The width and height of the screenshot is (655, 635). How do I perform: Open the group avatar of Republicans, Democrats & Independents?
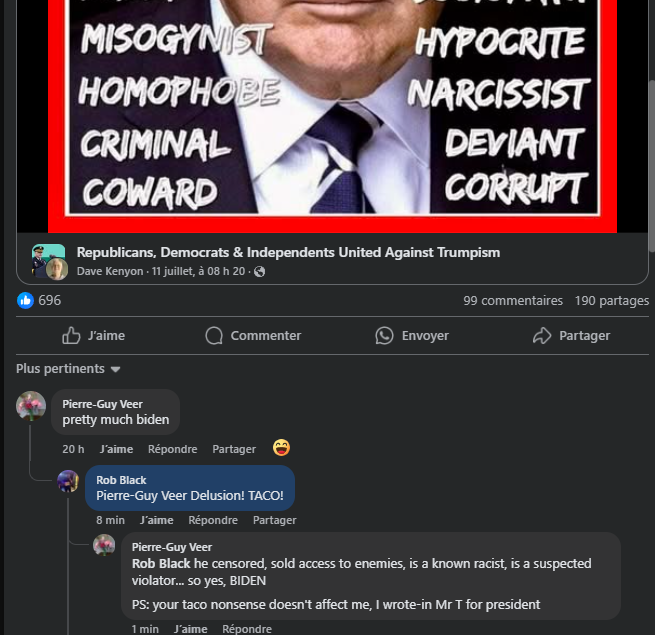(x=49, y=262)
